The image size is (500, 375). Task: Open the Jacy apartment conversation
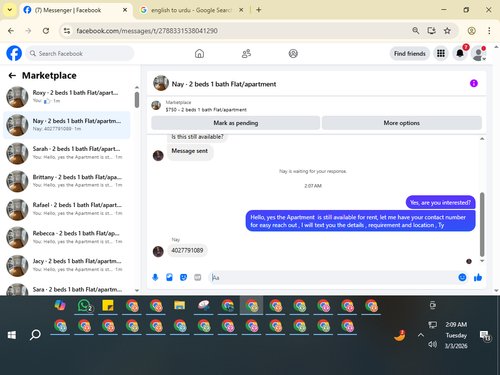point(67,265)
